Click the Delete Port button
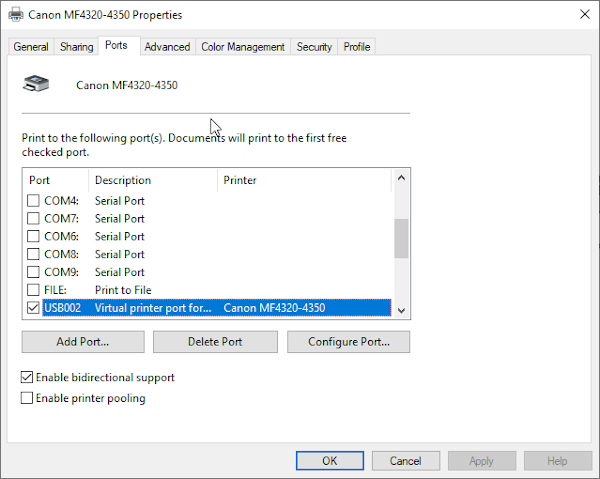This screenshot has width=600, height=479. 215,342
